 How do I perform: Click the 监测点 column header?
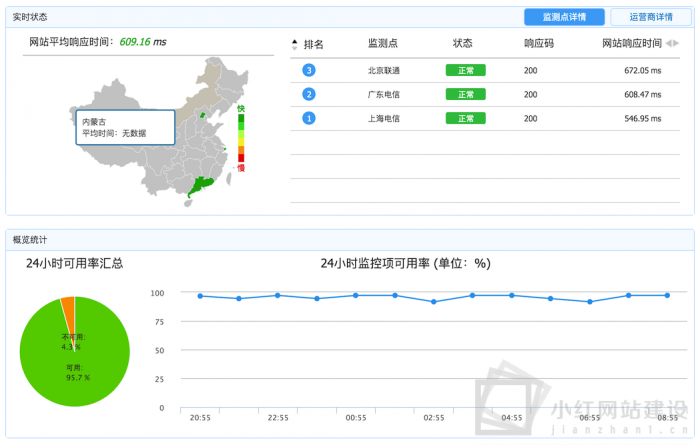pyautogui.click(x=383, y=44)
